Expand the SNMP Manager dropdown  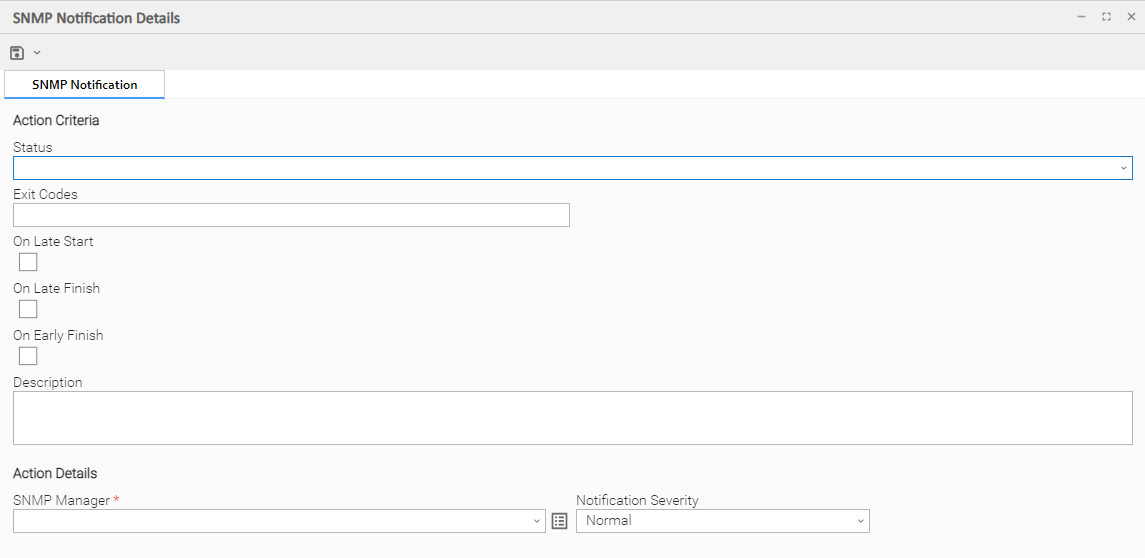(537, 521)
